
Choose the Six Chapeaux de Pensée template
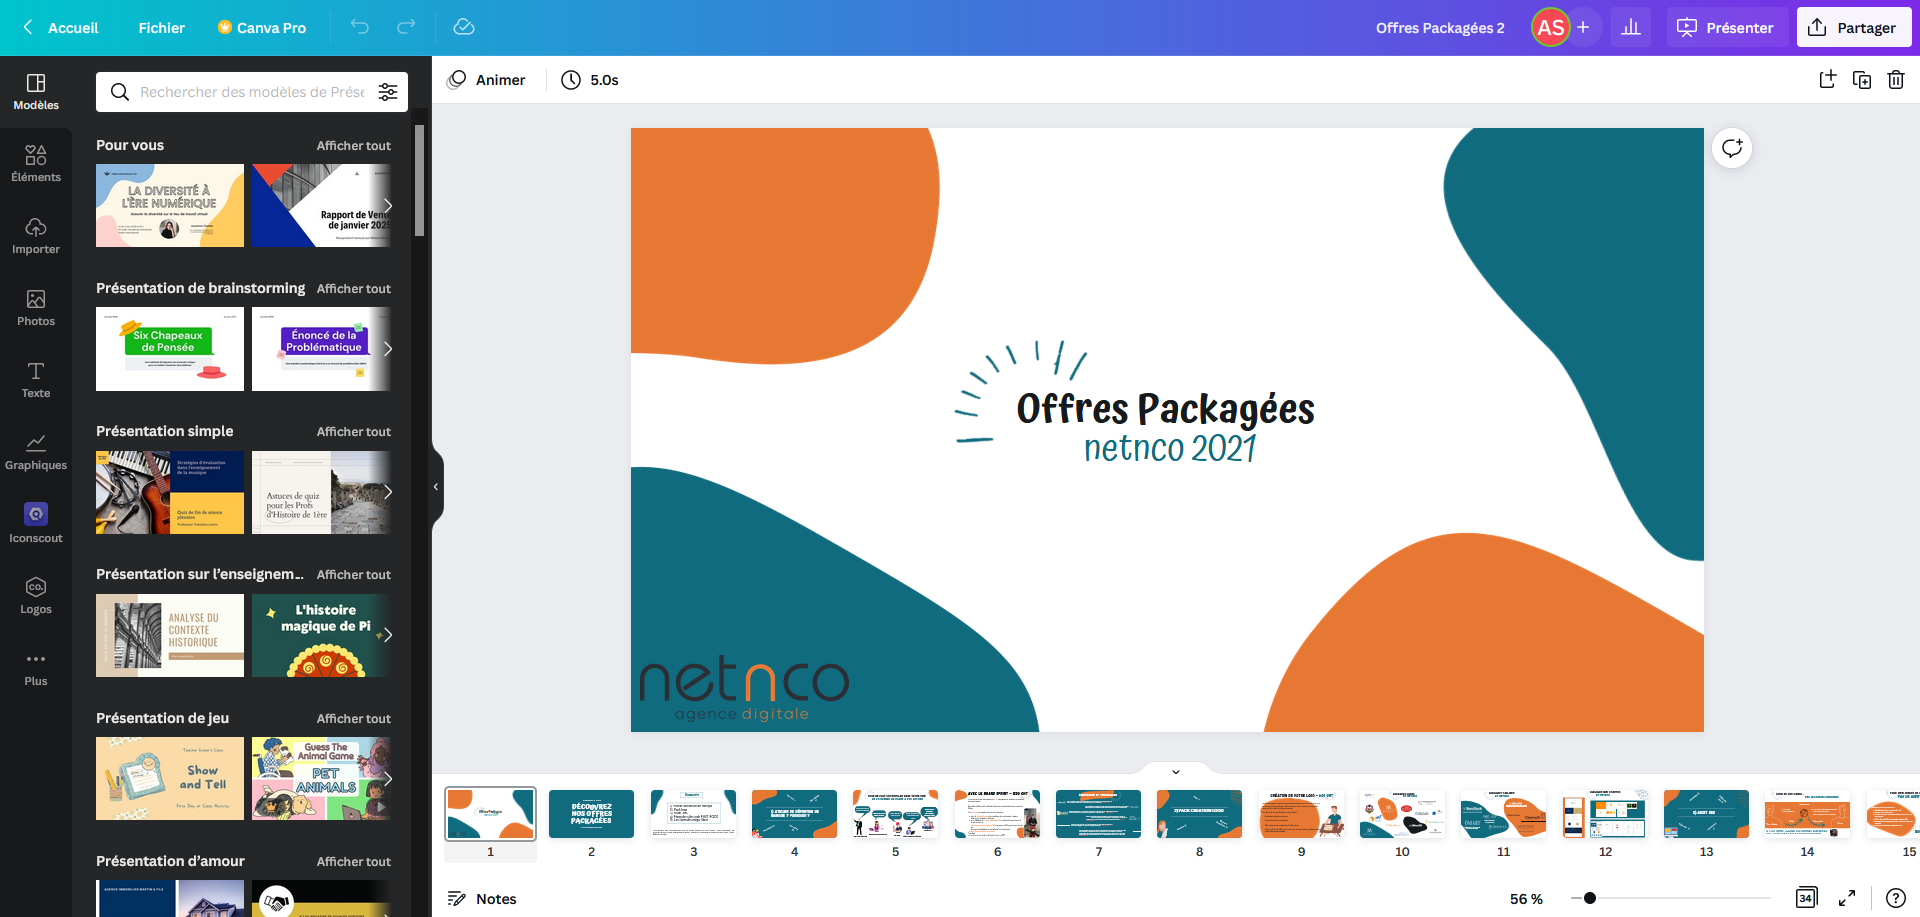point(170,349)
